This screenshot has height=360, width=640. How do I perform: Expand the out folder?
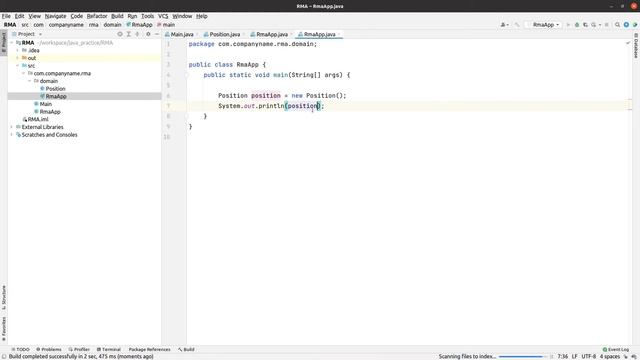18,58
